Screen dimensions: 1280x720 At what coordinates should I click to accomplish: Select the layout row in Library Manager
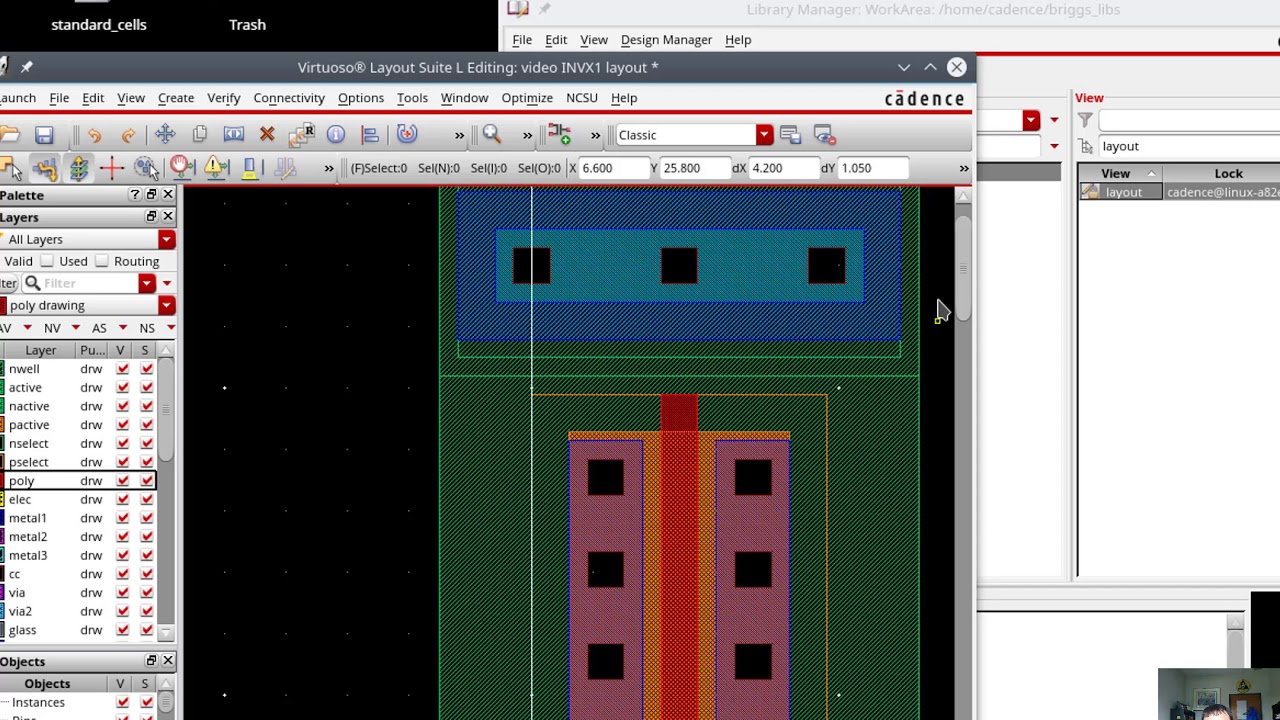point(1180,192)
